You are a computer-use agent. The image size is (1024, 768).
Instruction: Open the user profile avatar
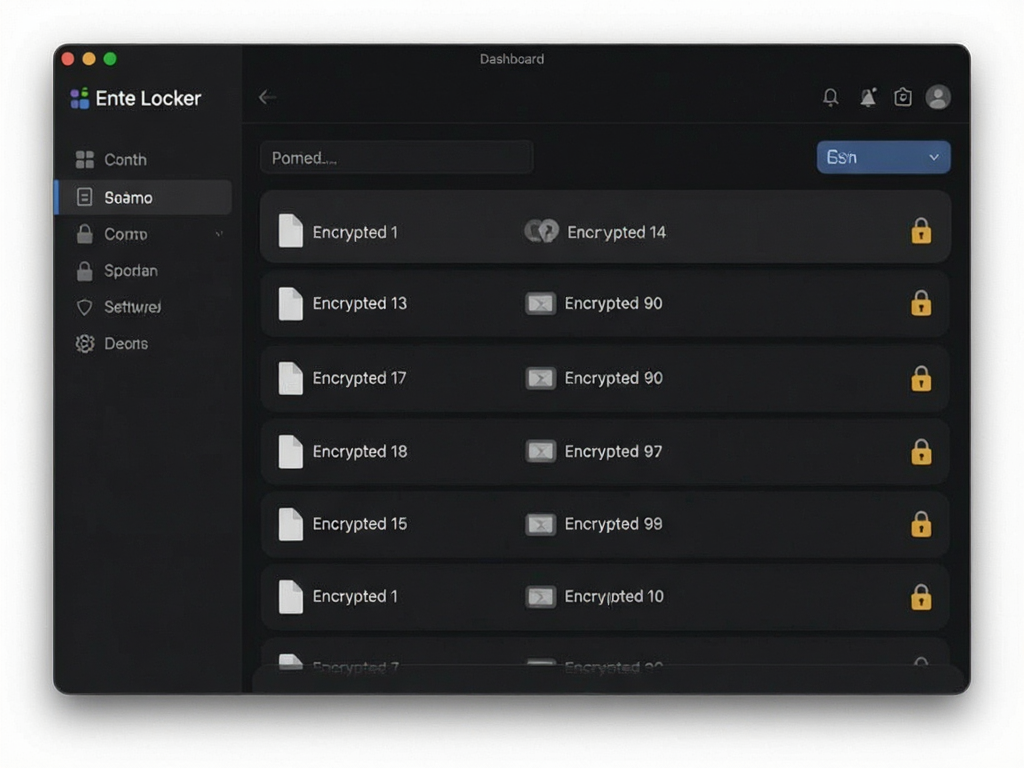938,97
